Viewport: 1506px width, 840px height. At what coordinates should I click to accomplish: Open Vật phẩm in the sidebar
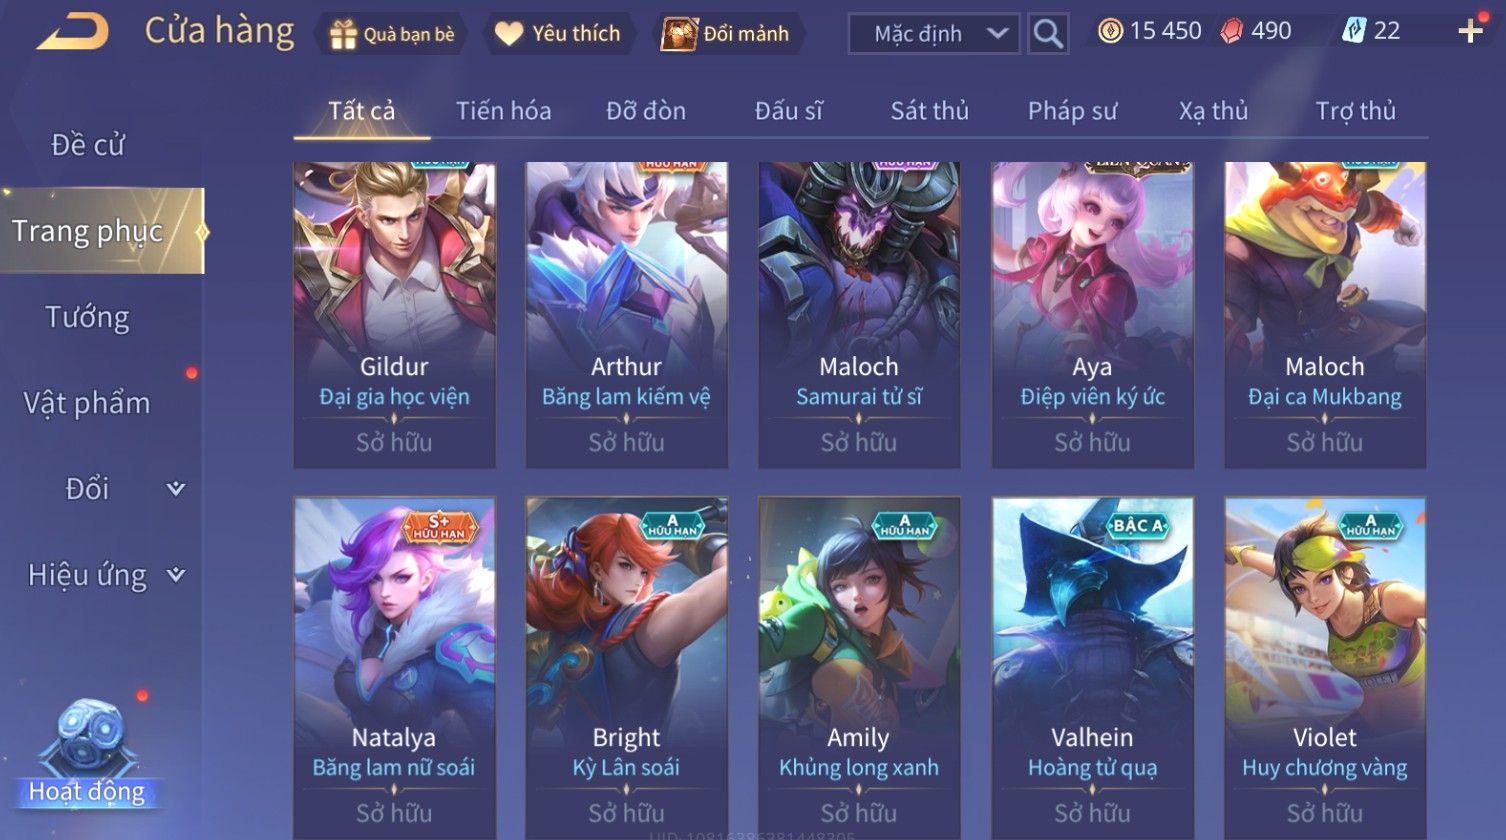(x=87, y=403)
